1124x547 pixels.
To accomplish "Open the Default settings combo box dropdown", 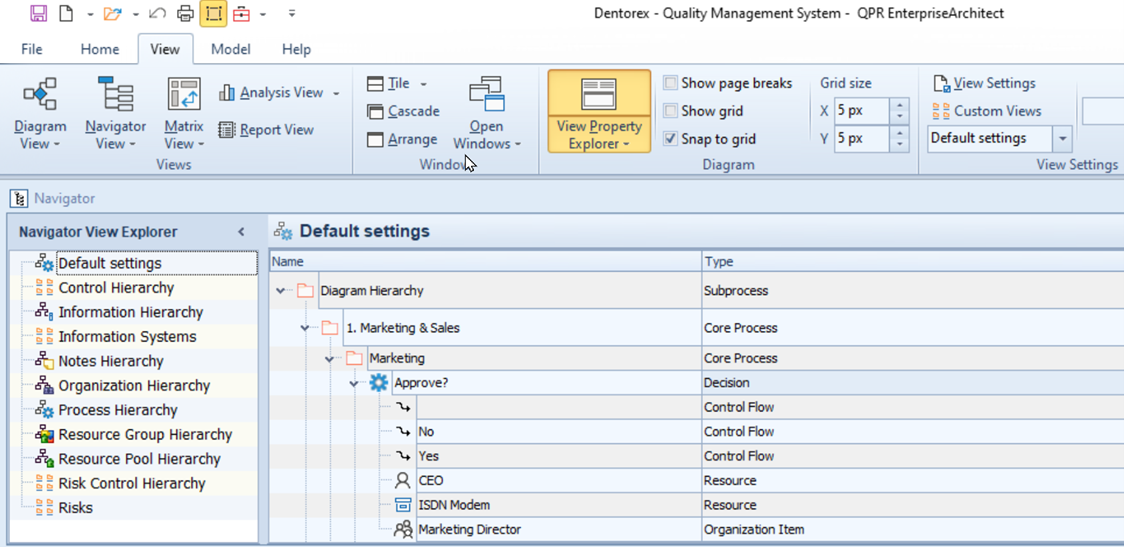I will point(1062,138).
